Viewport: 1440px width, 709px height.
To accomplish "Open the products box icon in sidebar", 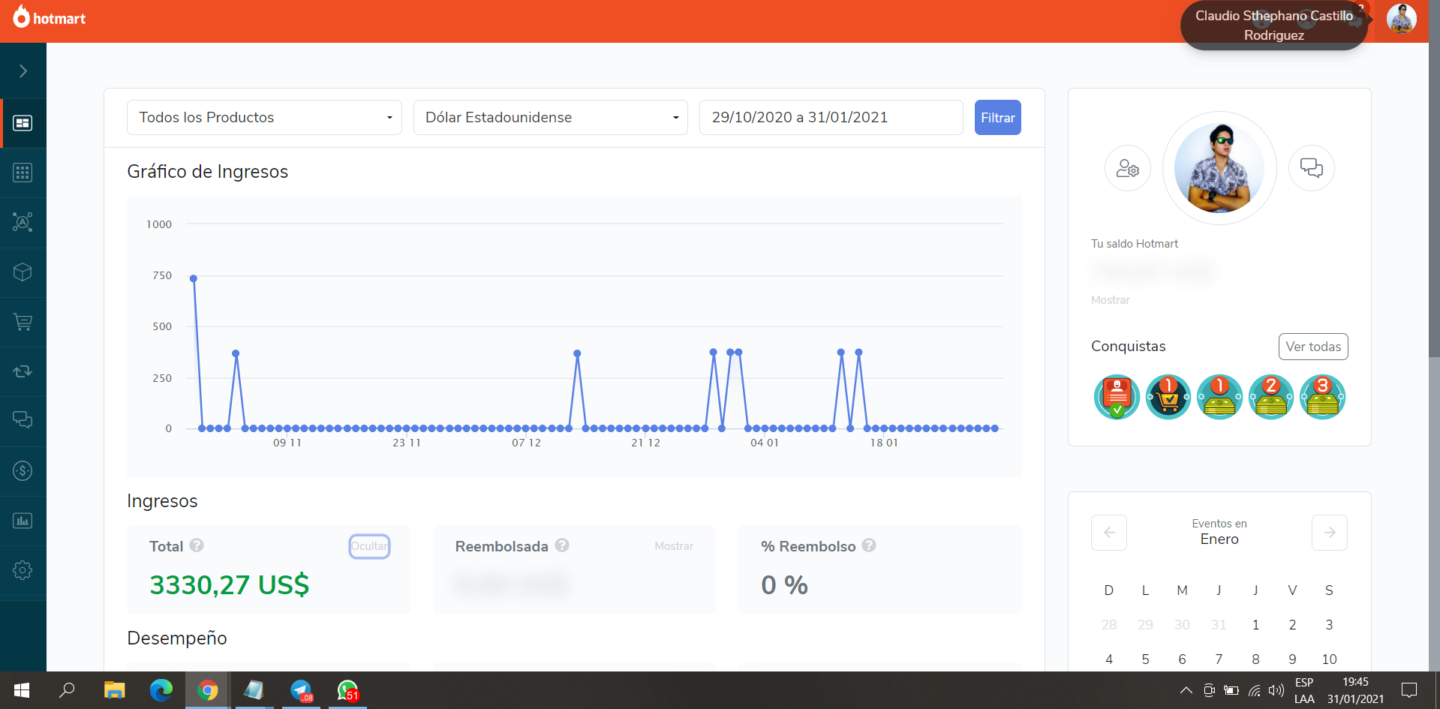I will tap(22, 272).
